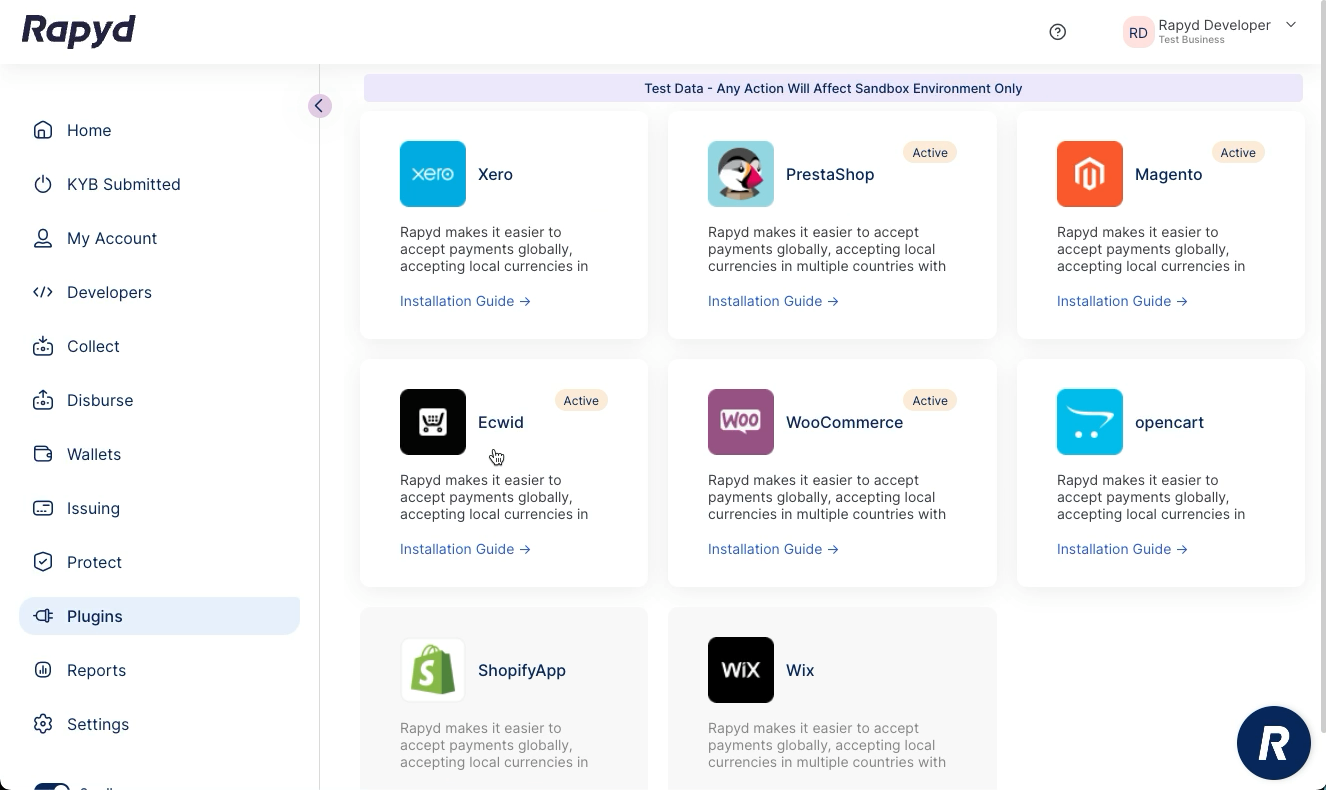The width and height of the screenshot is (1326, 790).
Task: Click the Wallets sidebar icon
Action: pyautogui.click(x=43, y=454)
